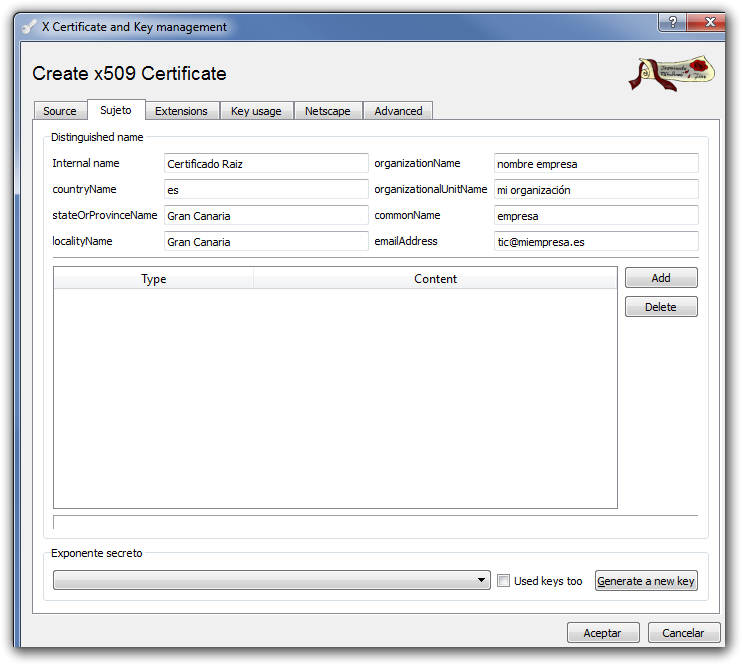
Task: Click the XCA key icon in title bar
Action: [x=29, y=27]
